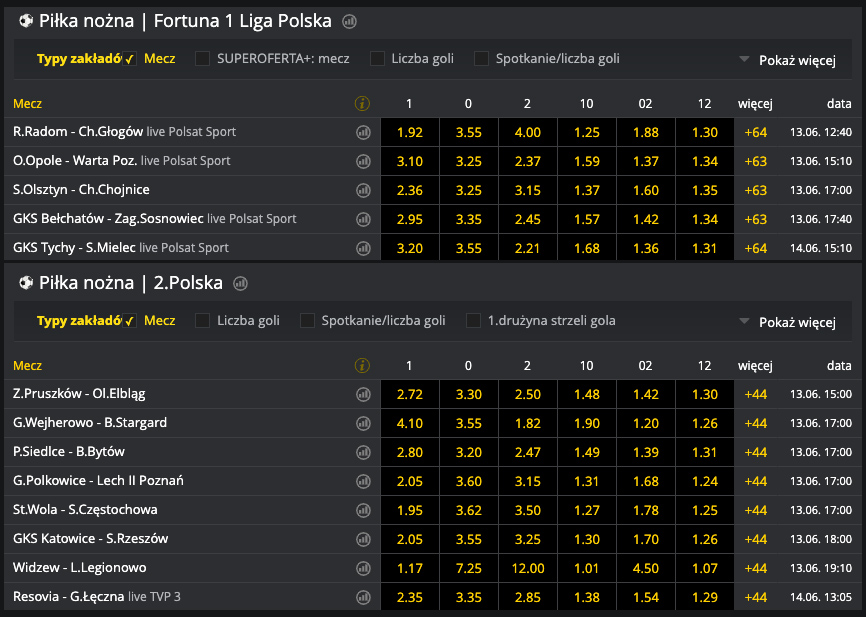Image resolution: width=866 pixels, height=617 pixels.
Task: Expand Pokaż więcej in 2.Polska section
Action: click(x=787, y=322)
